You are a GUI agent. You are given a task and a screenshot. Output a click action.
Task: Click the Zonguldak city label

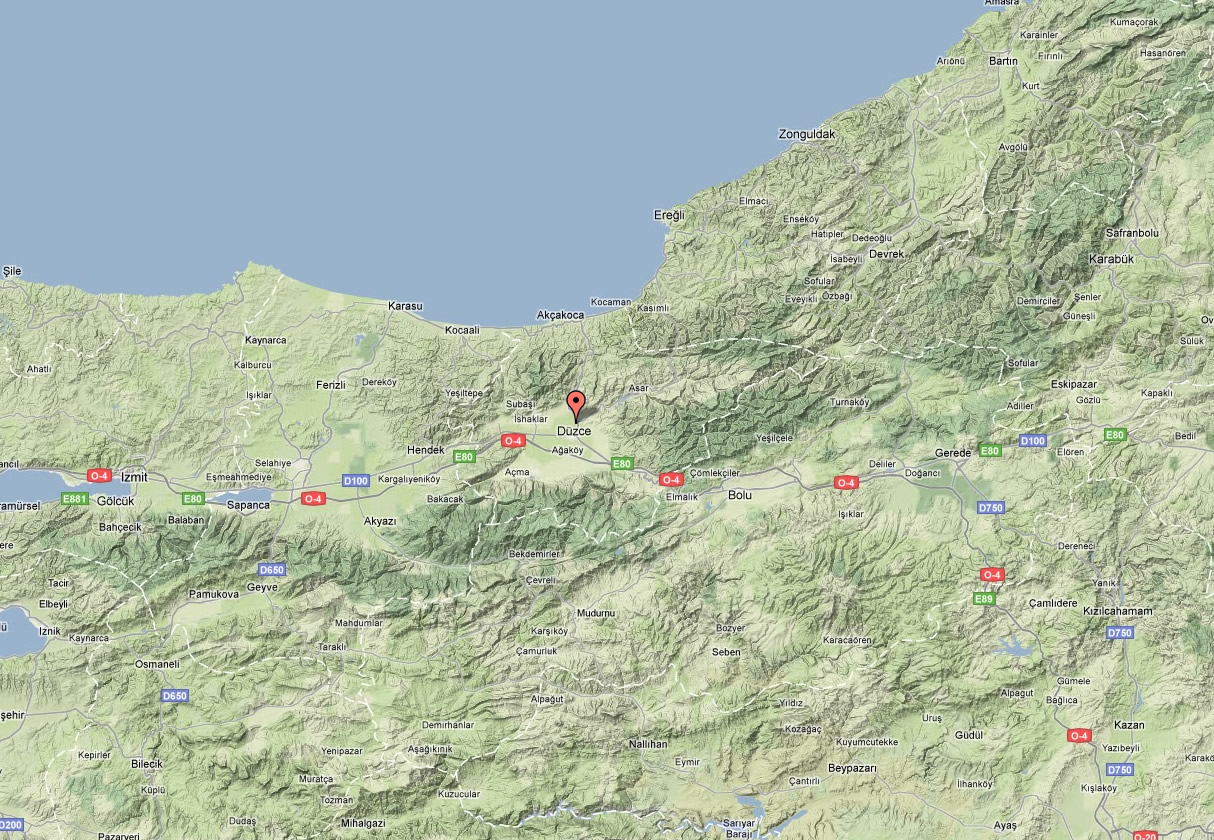[x=806, y=134]
